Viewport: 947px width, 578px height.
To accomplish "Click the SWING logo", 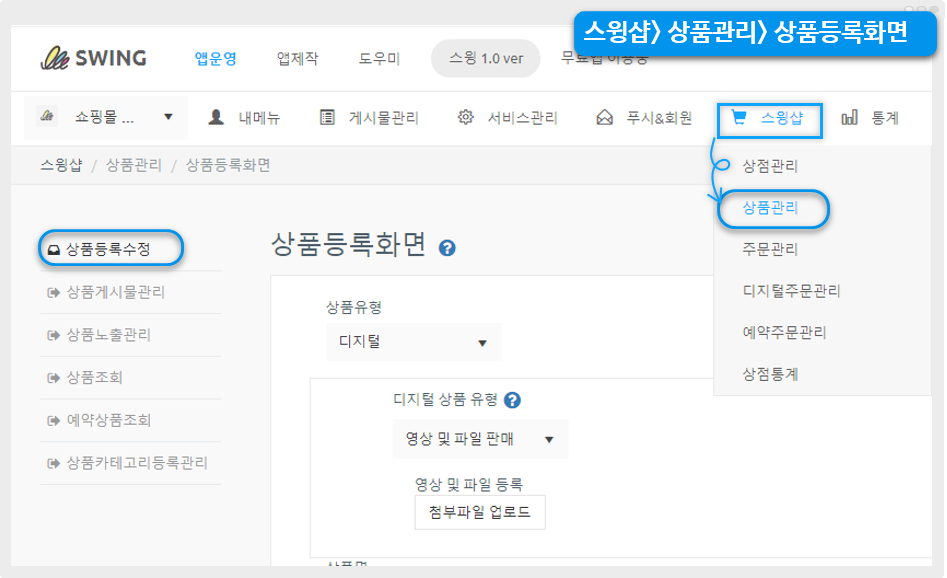I will point(93,58).
